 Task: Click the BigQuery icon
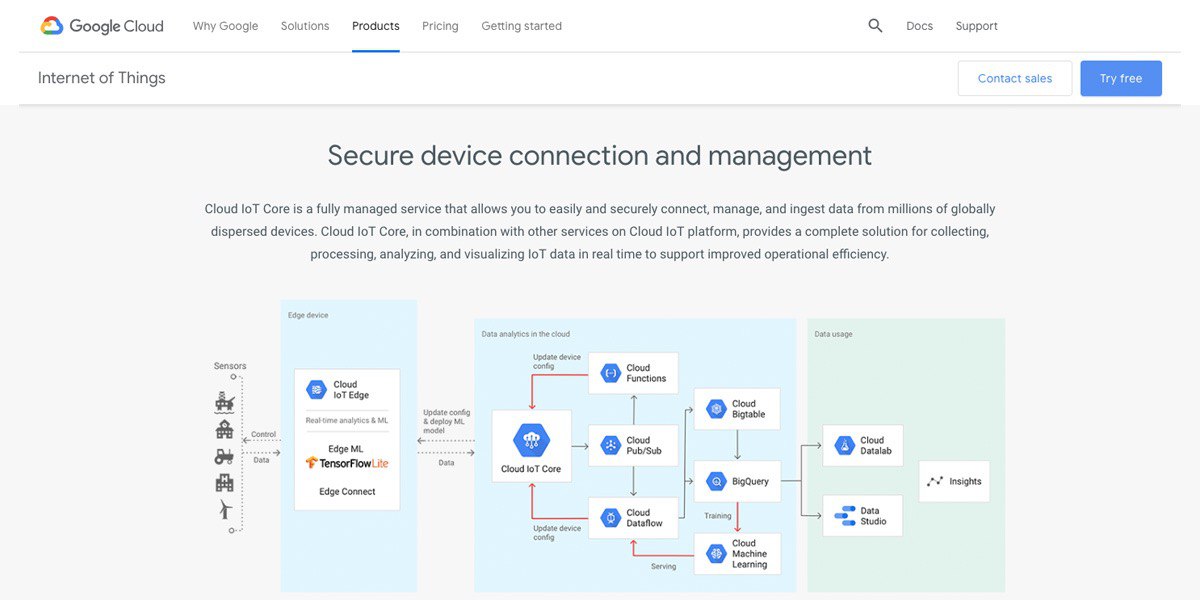click(715, 481)
